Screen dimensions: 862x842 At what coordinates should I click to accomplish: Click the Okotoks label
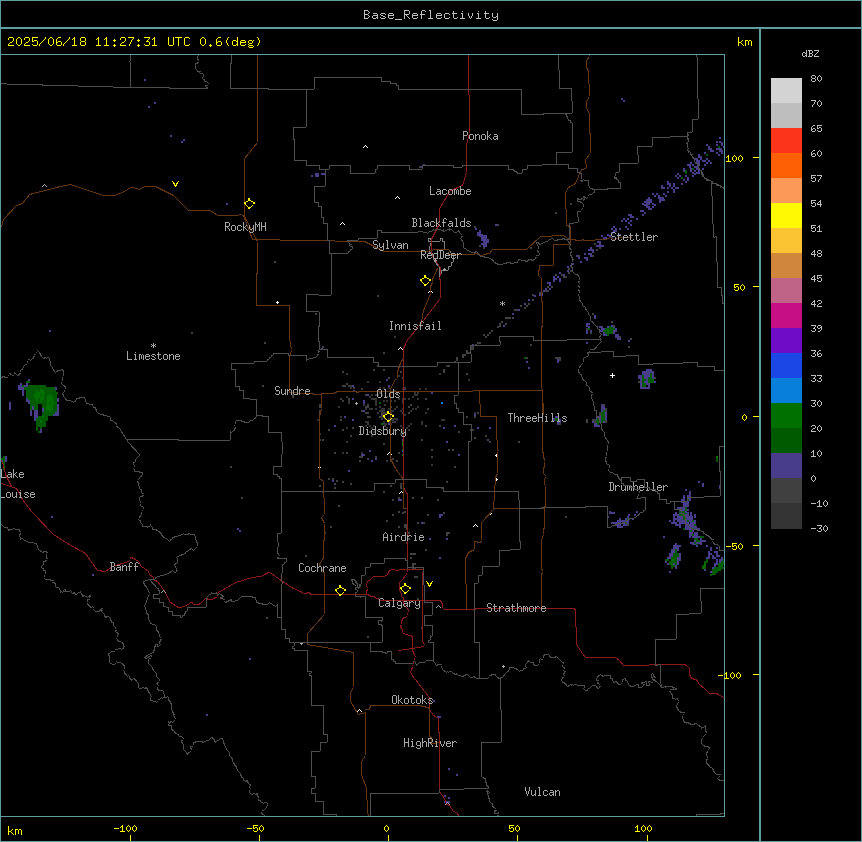(x=412, y=700)
